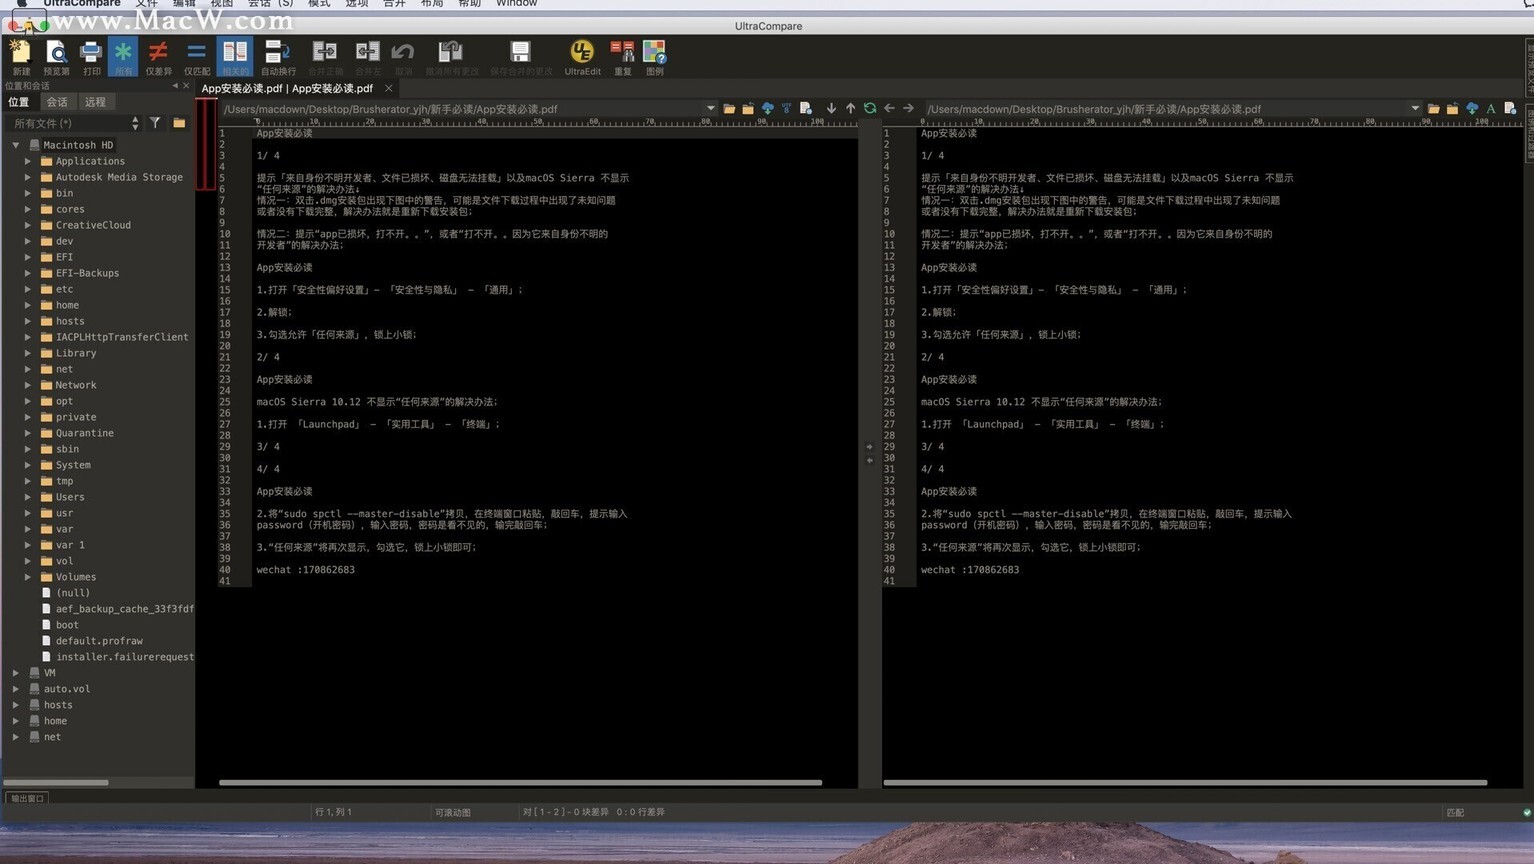Click the 可滚动图 status bar entry
The width and height of the screenshot is (1534, 864).
point(453,812)
